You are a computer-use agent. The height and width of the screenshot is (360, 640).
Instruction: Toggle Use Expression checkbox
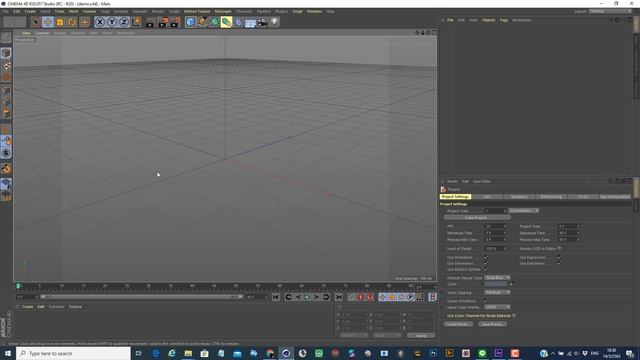[x=559, y=258]
